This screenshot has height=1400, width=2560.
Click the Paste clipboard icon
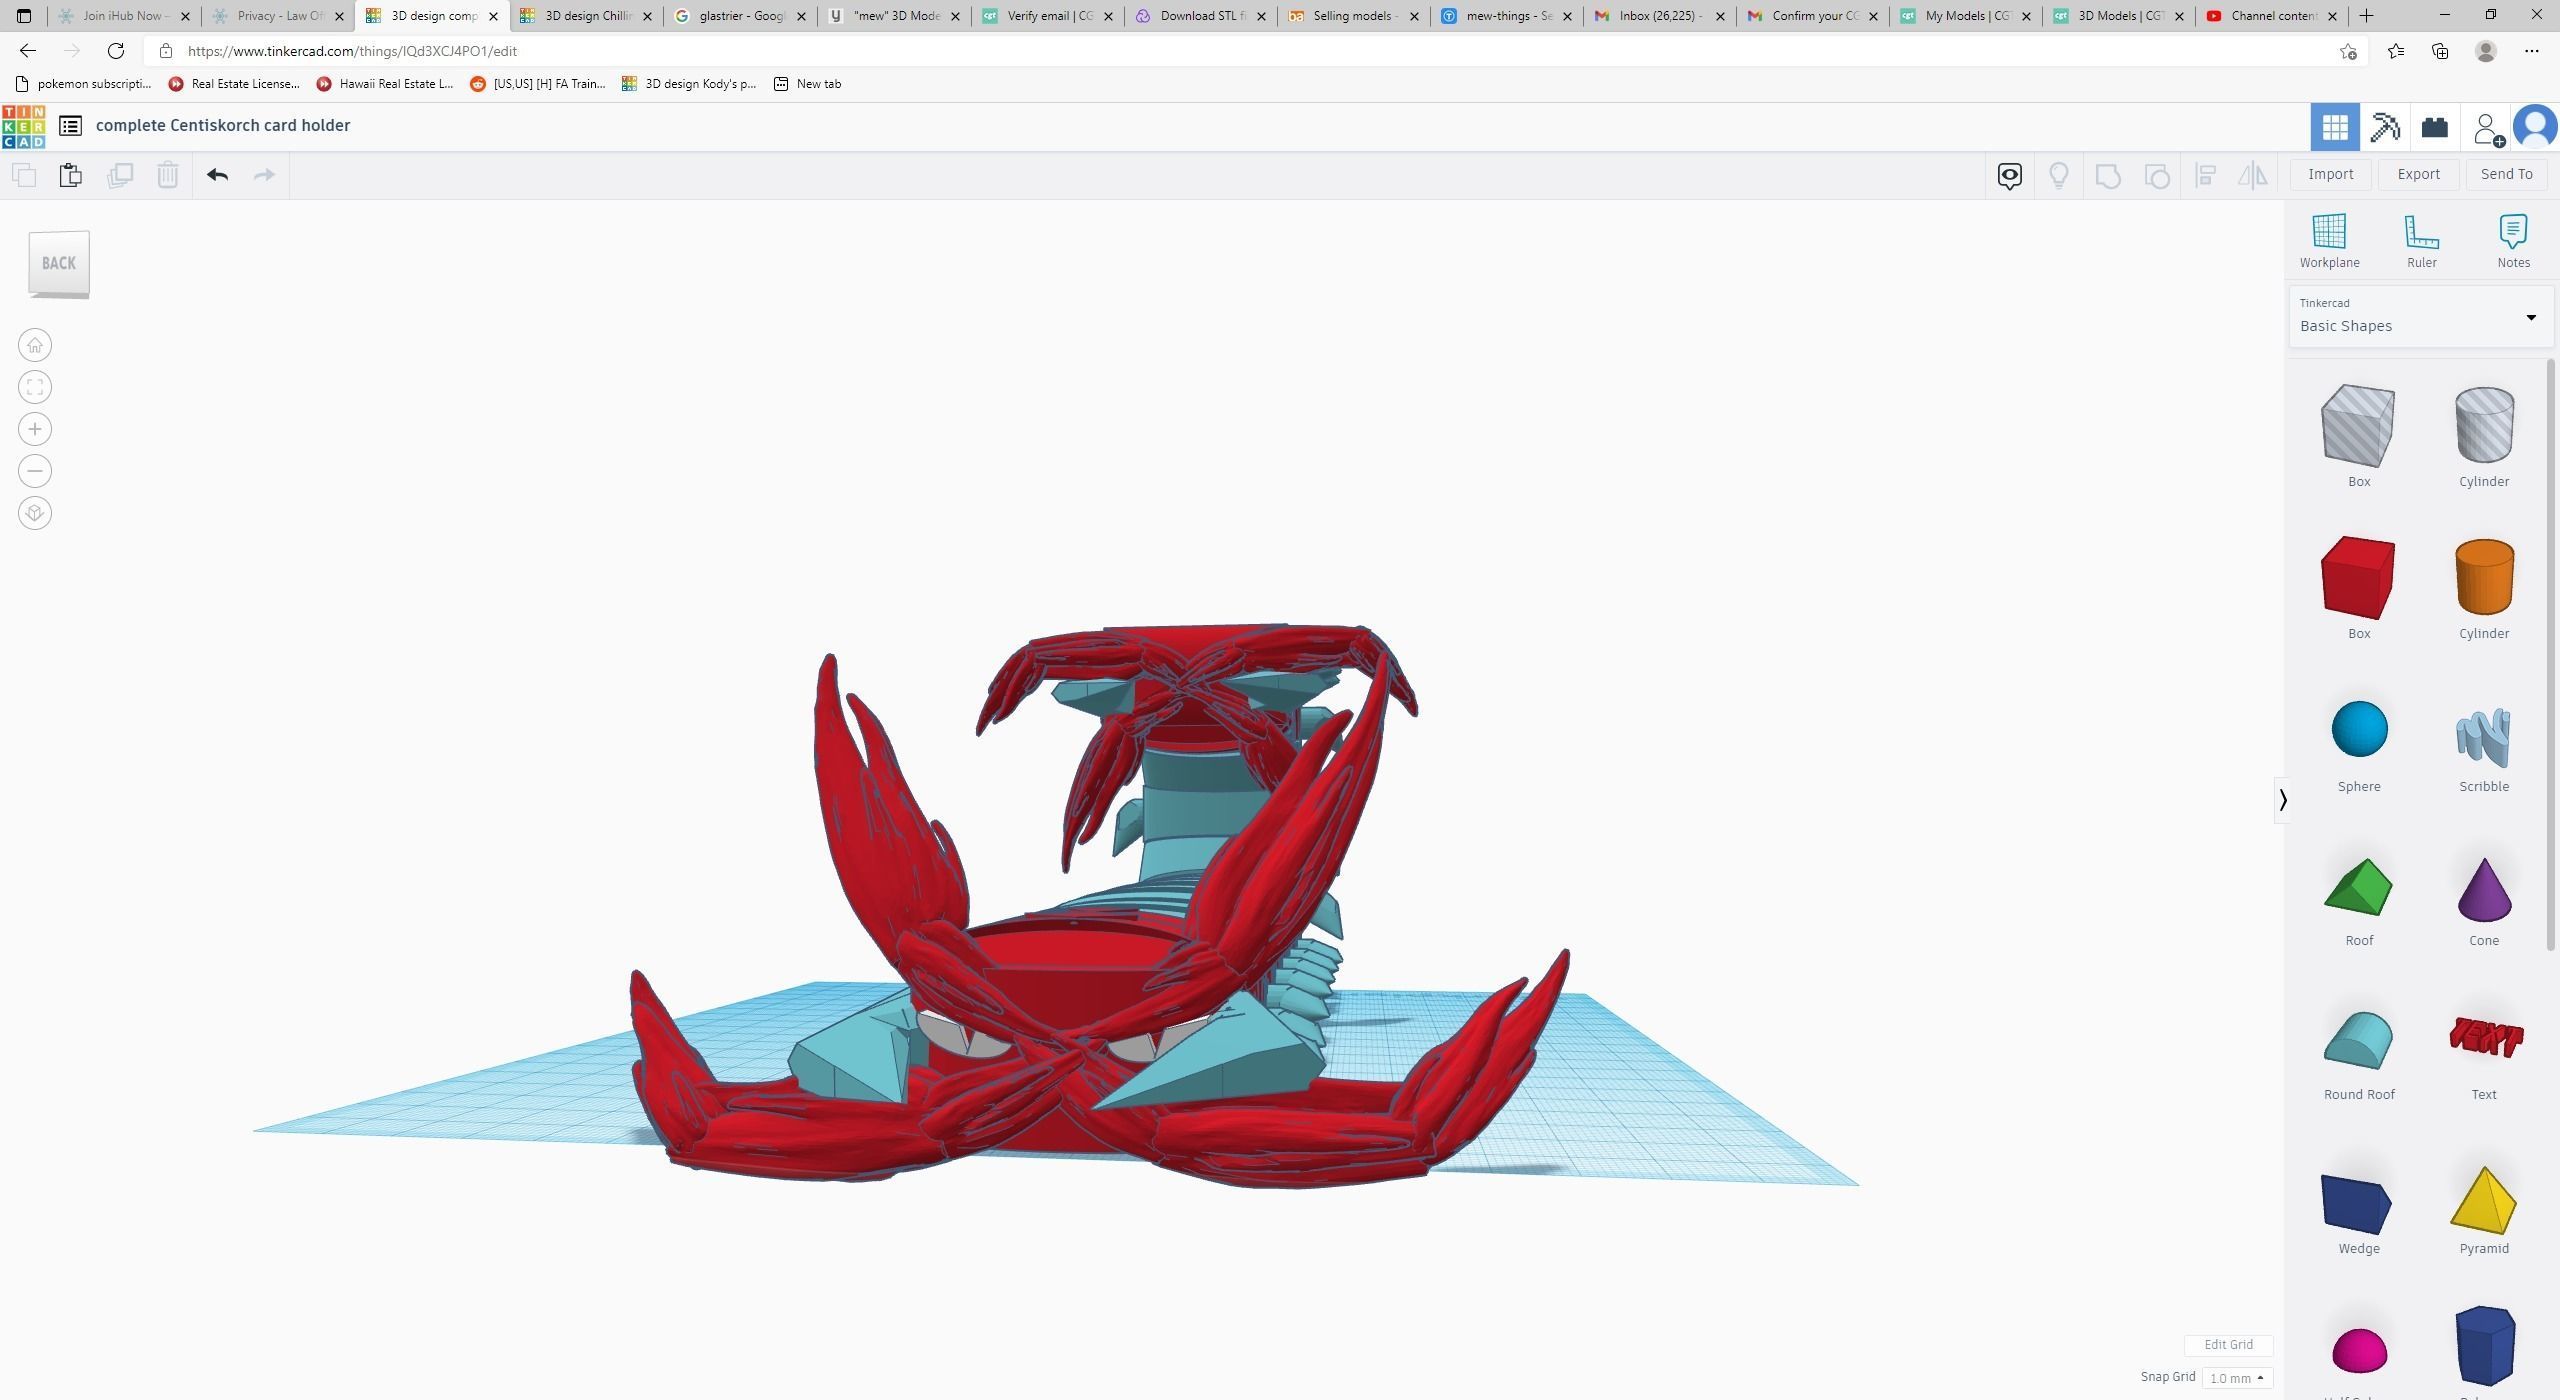click(70, 175)
